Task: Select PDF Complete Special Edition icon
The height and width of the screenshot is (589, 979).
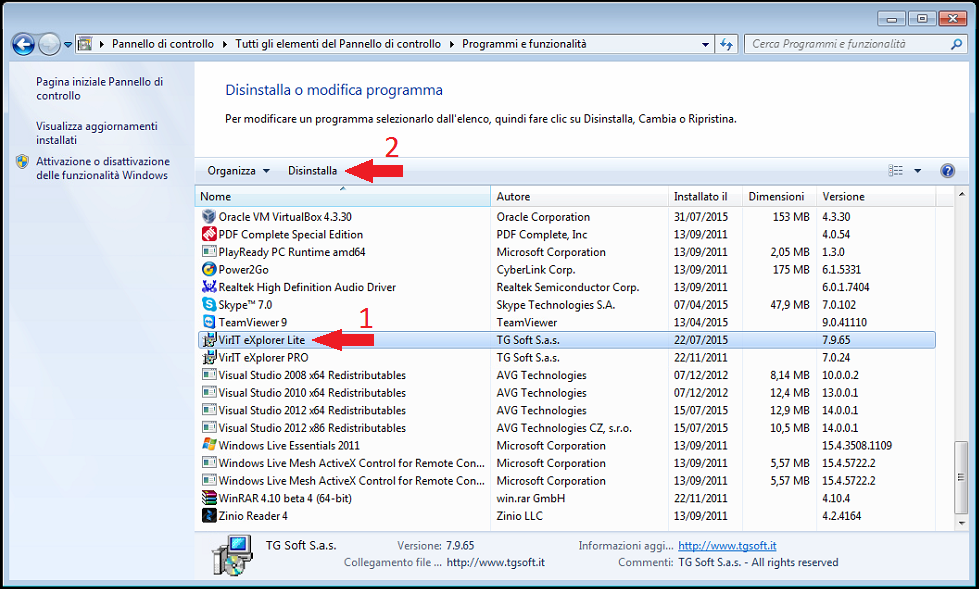Action: point(209,234)
